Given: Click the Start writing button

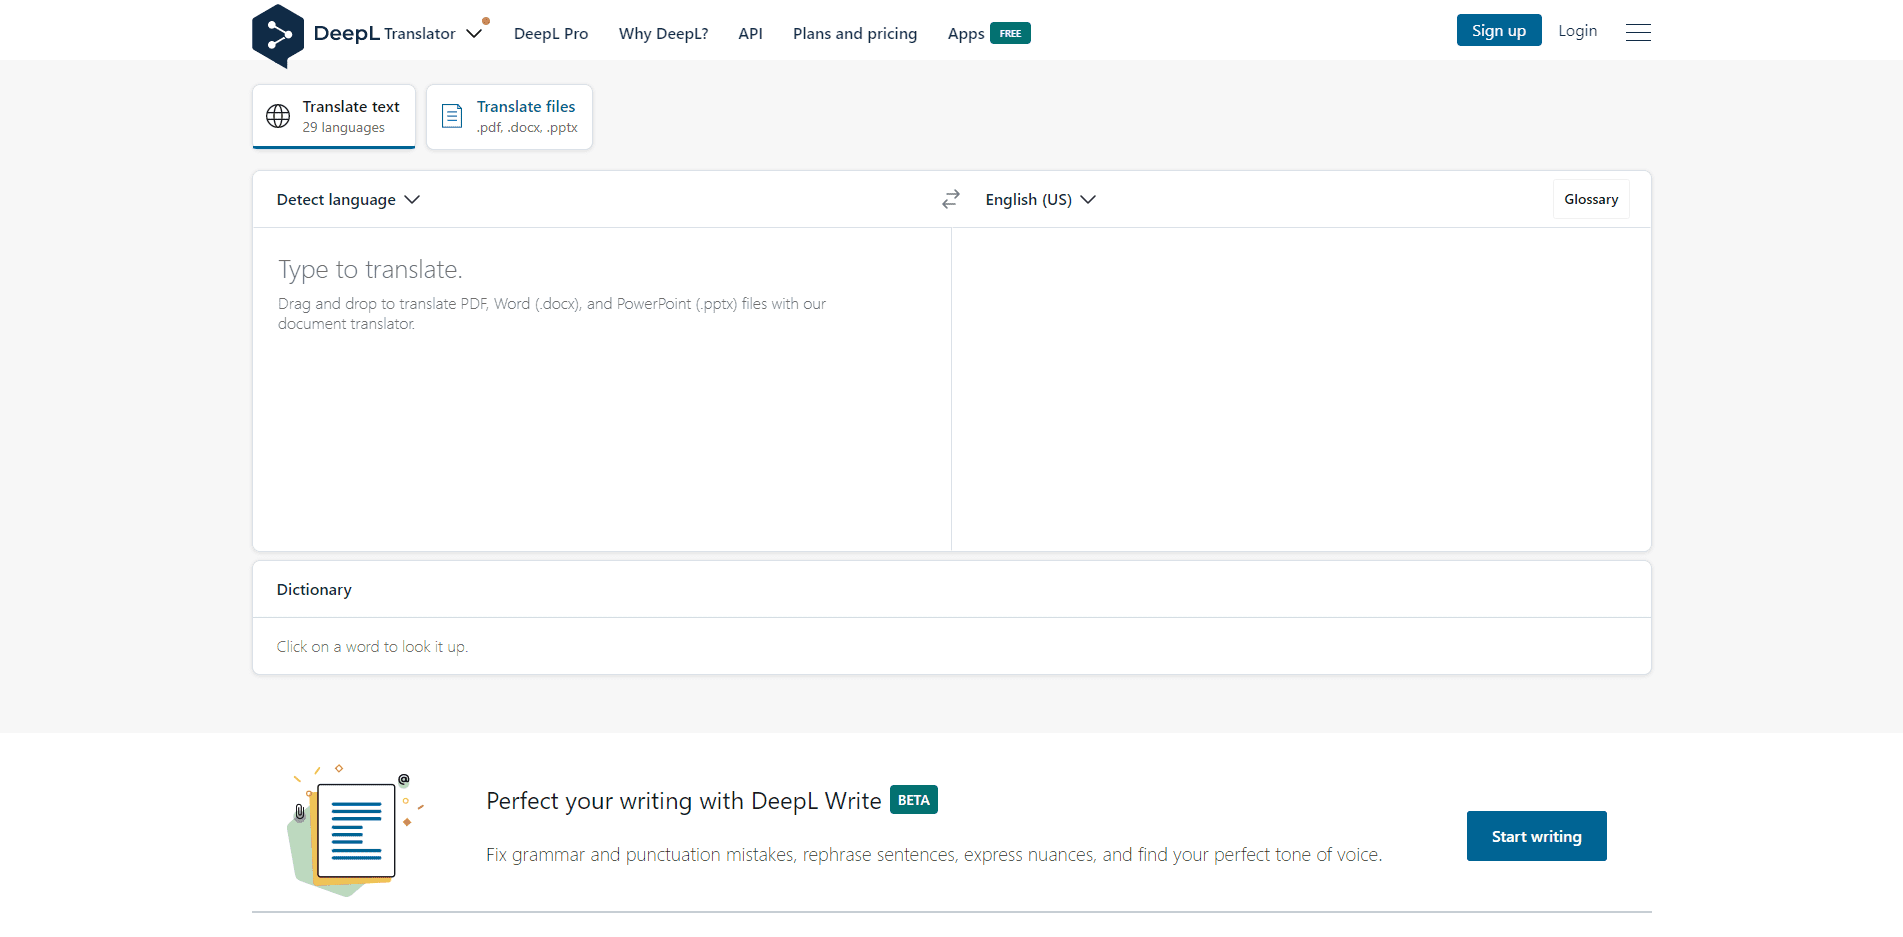Looking at the screenshot, I should click(1536, 836).
